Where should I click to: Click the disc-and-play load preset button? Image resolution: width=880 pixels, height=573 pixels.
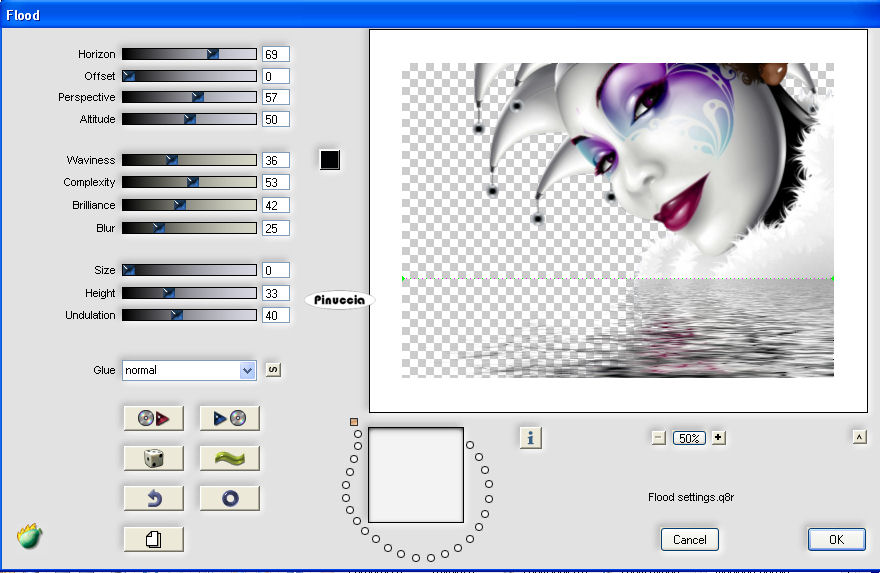point(153,418)
